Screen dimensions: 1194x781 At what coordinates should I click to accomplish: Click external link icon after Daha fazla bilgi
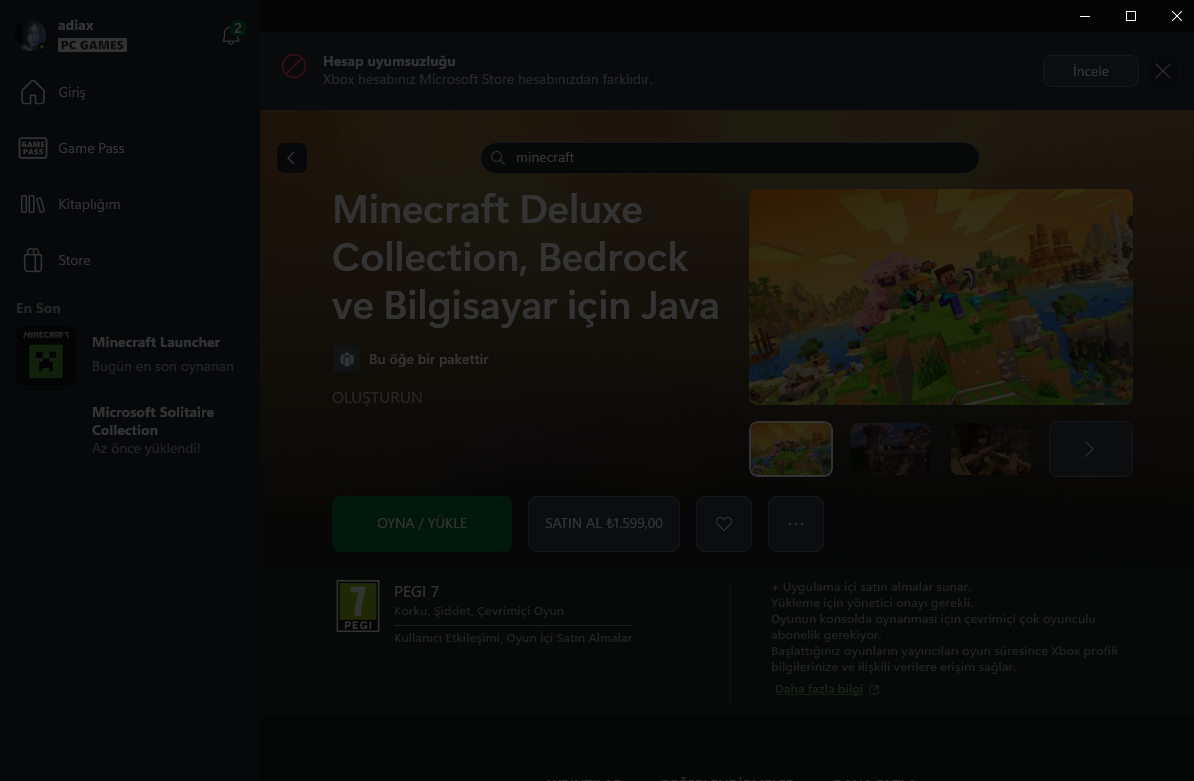874,690
